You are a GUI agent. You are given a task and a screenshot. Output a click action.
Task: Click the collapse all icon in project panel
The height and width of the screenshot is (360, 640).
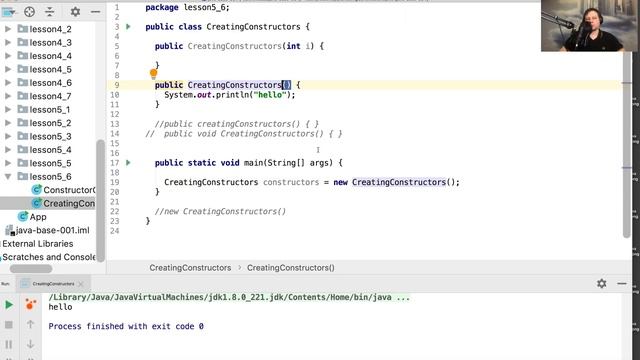pyautogui.click(x=49, y=12)
